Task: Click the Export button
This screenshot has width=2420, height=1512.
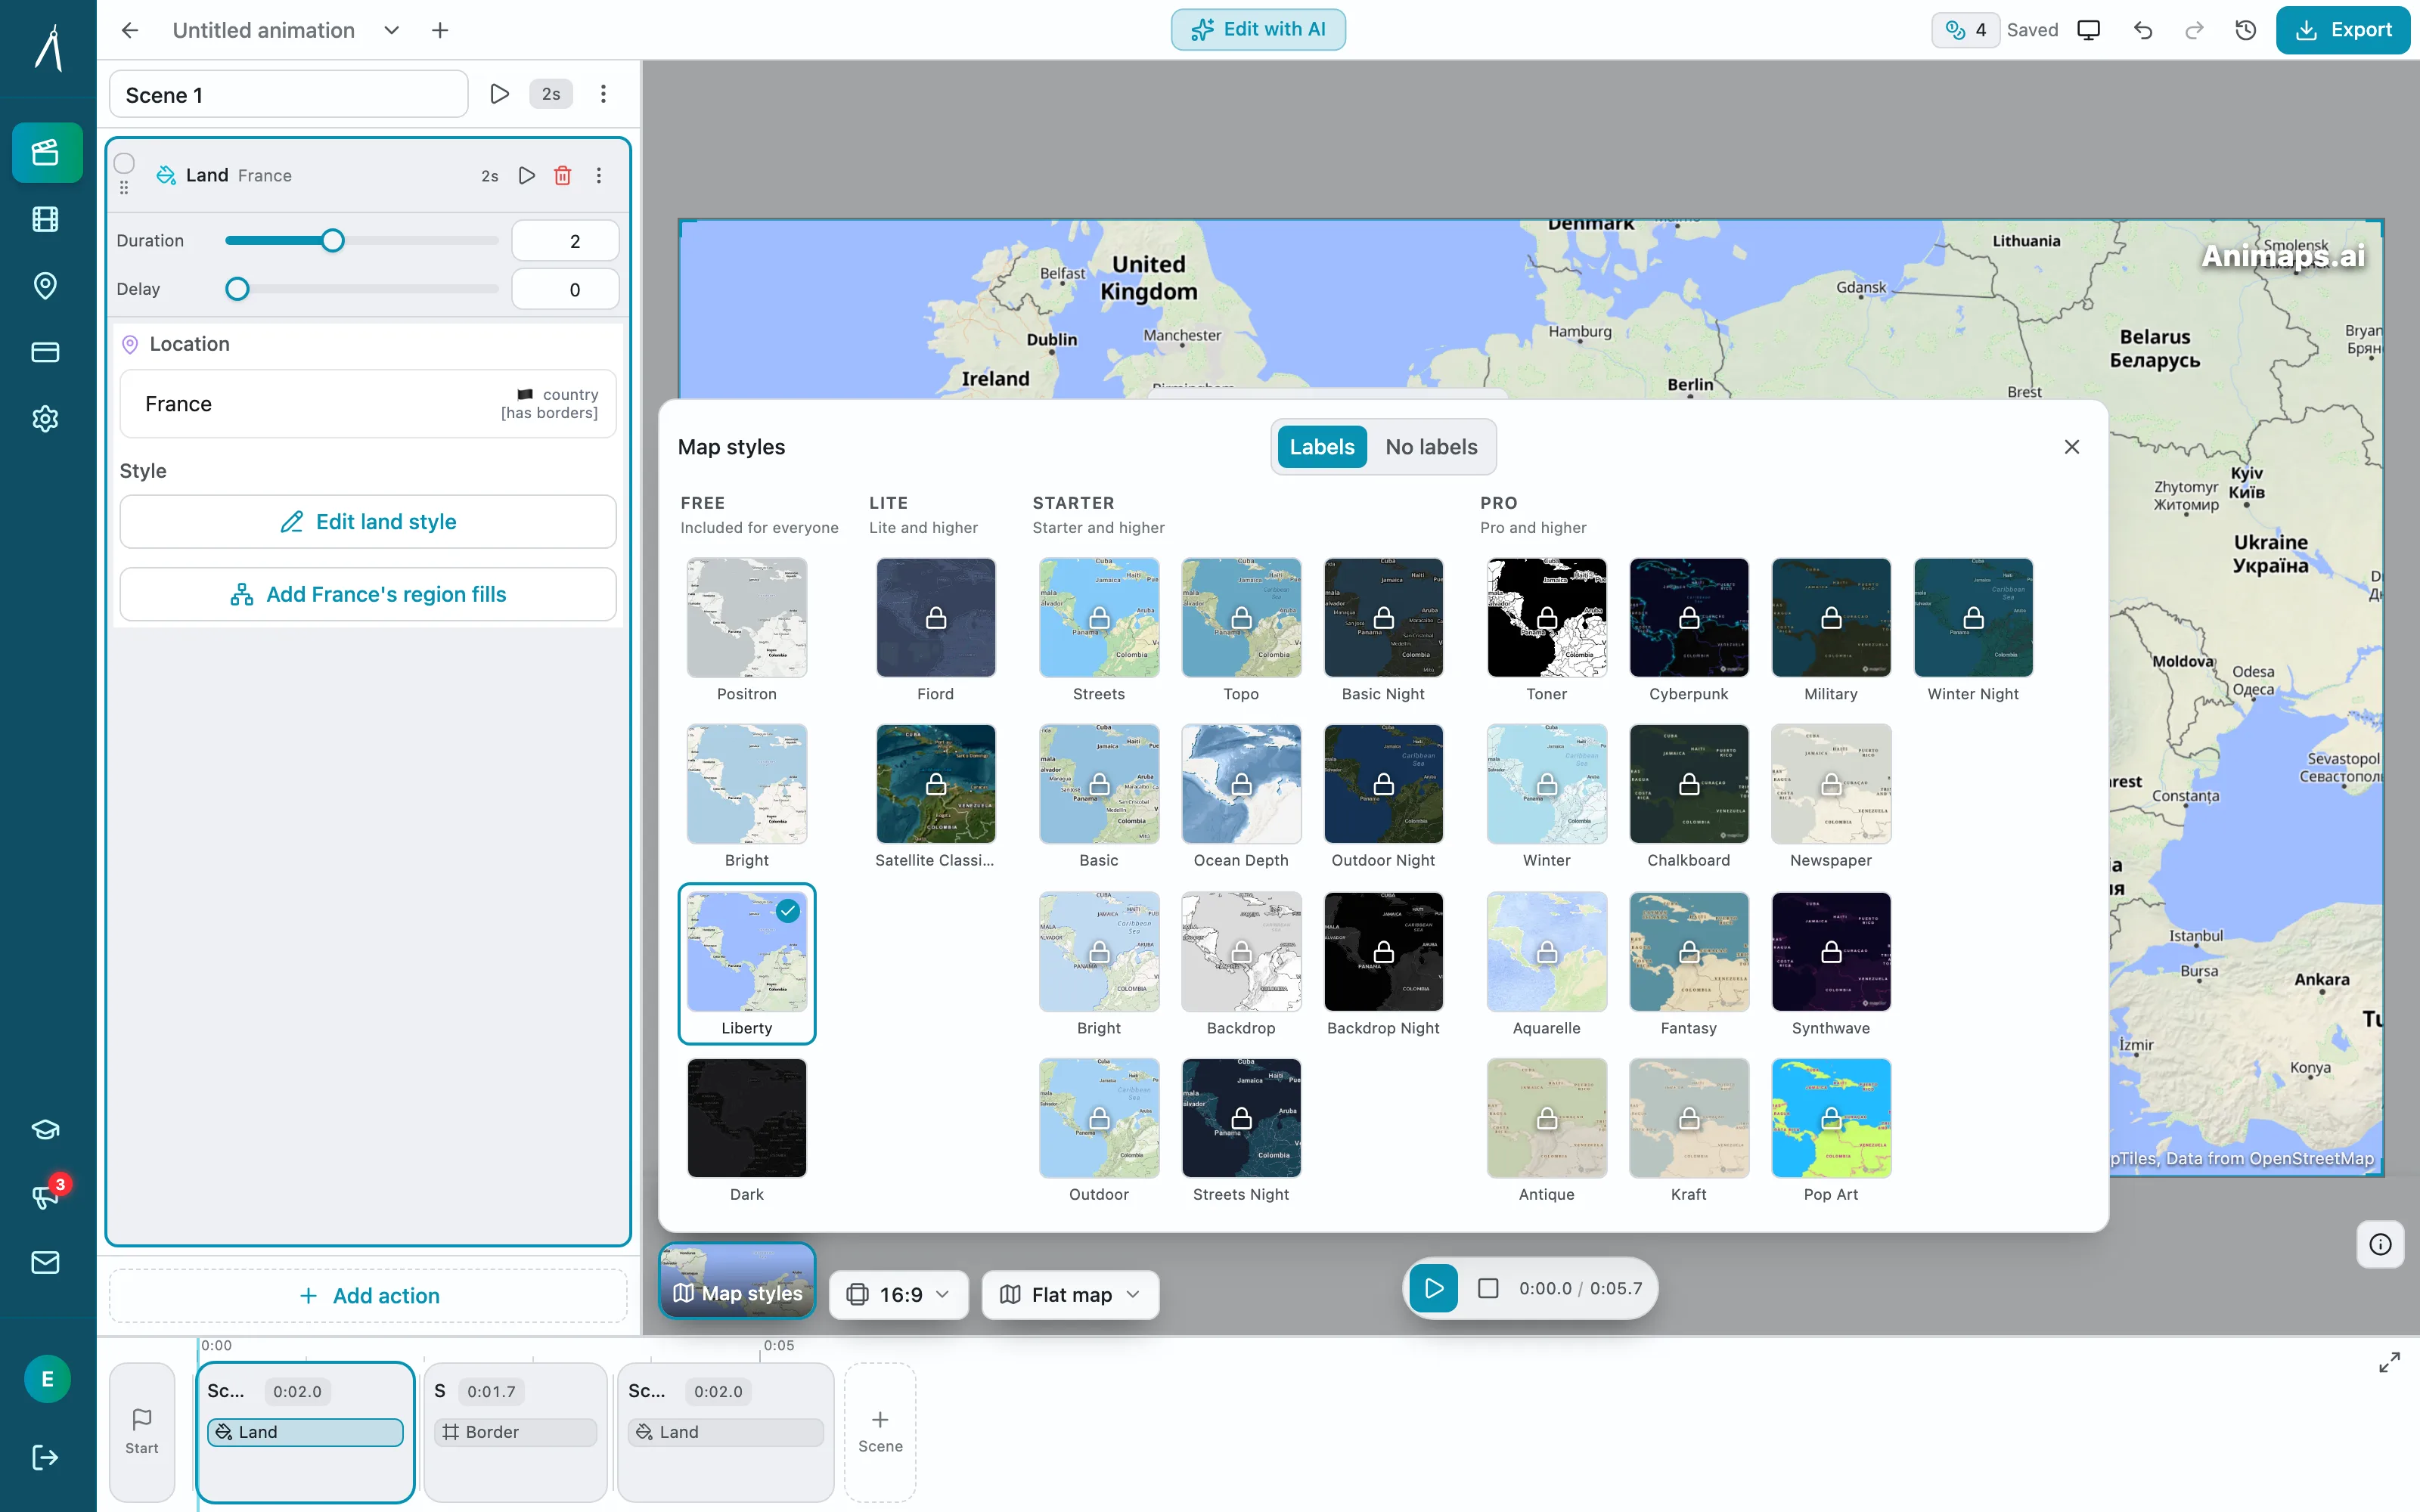Action: click(2343, 30)
